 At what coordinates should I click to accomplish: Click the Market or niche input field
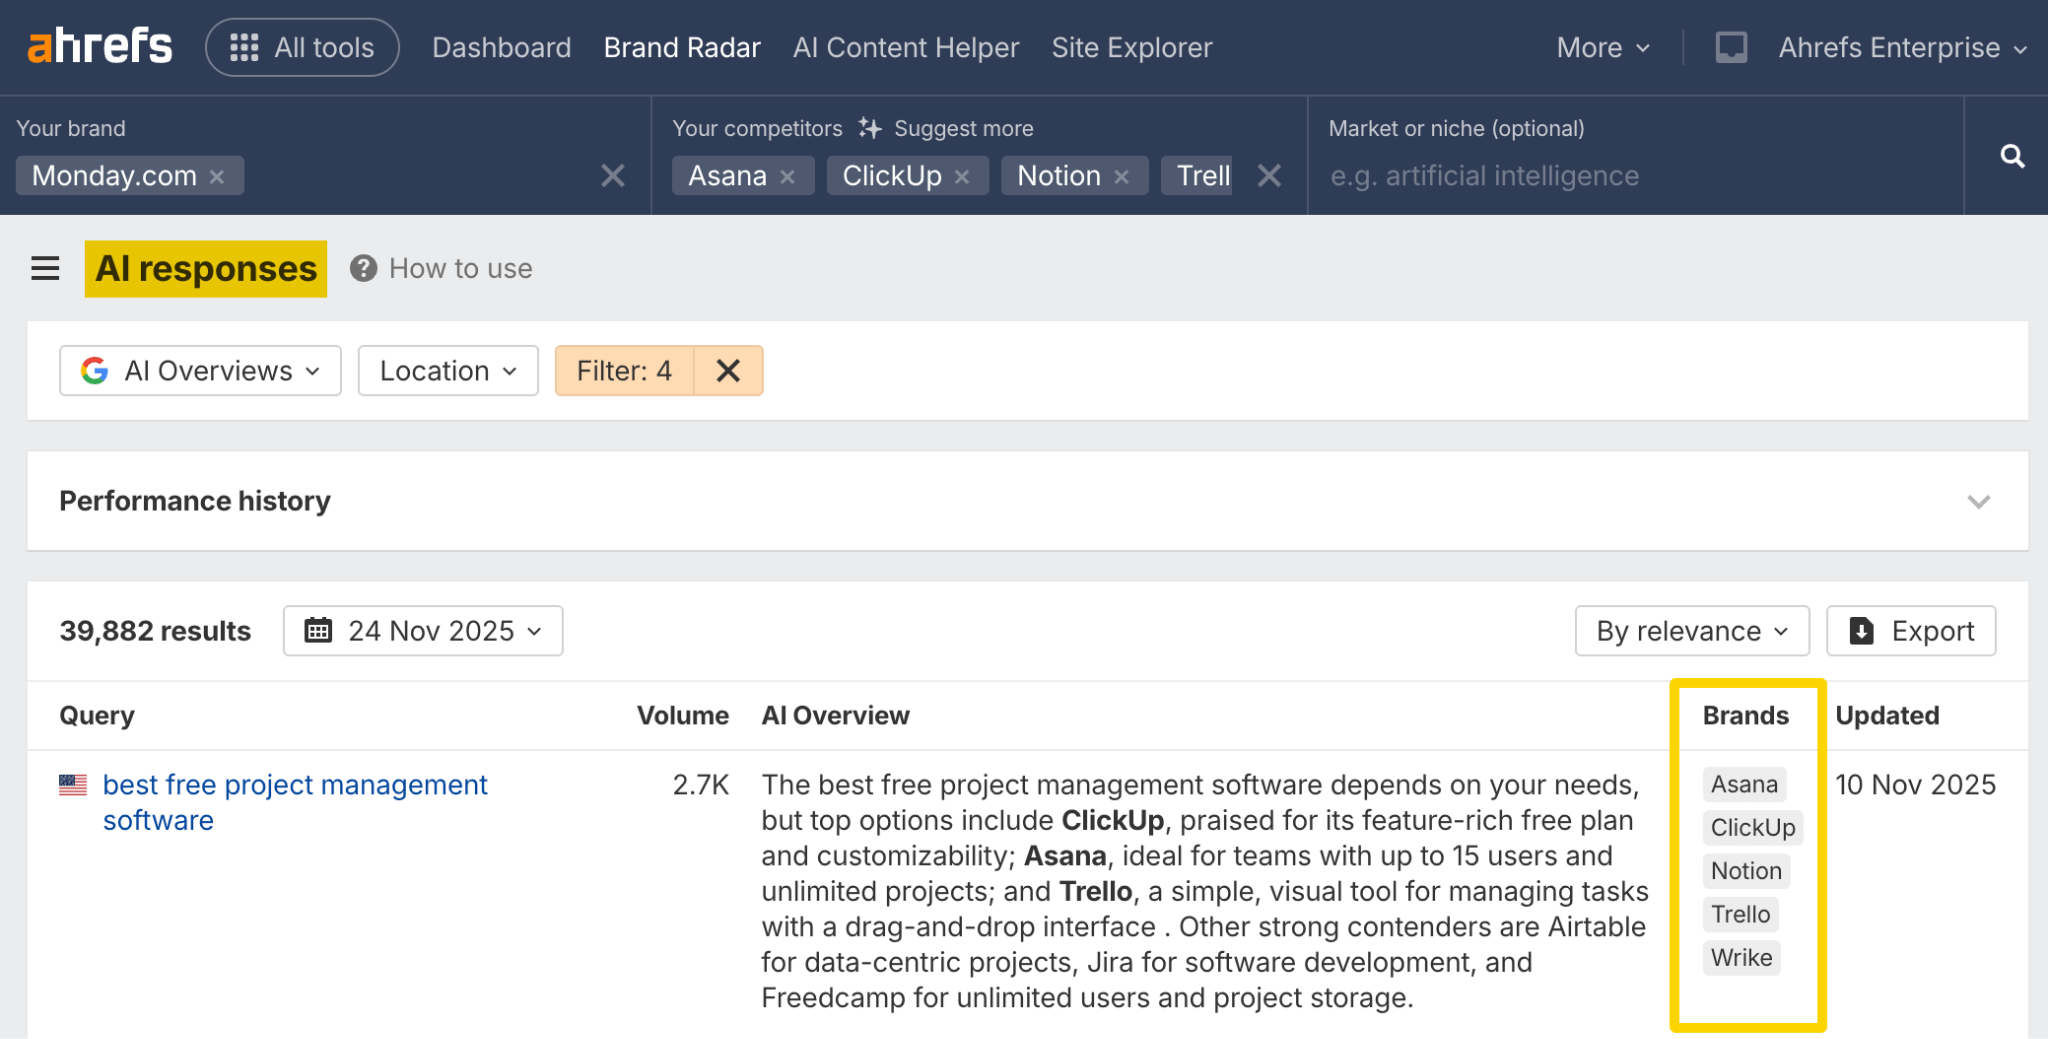coord(1630,176)
